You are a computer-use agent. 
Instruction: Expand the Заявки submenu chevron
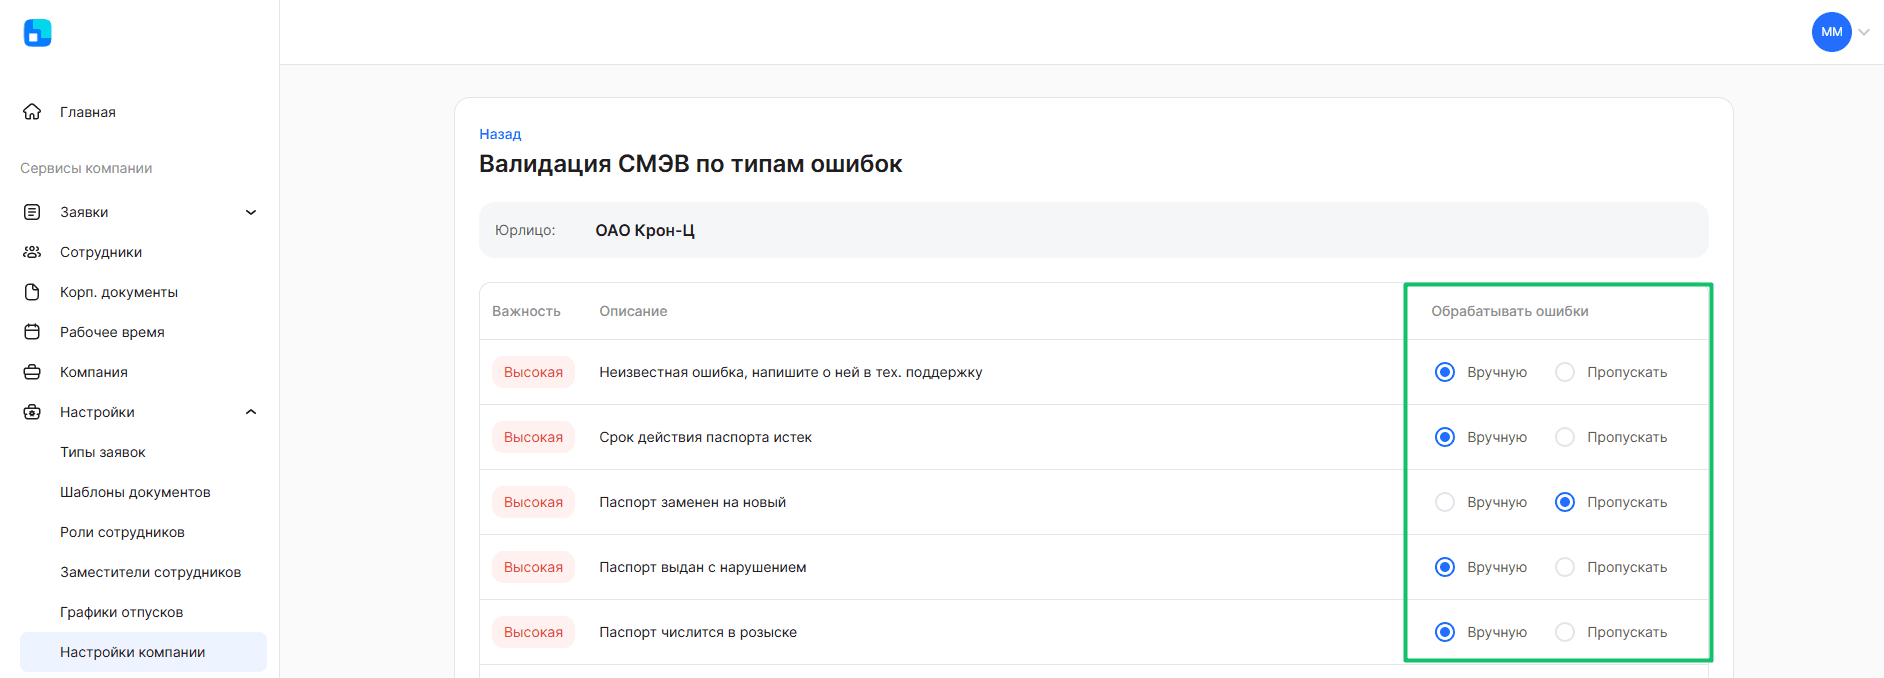coord(251,212)
